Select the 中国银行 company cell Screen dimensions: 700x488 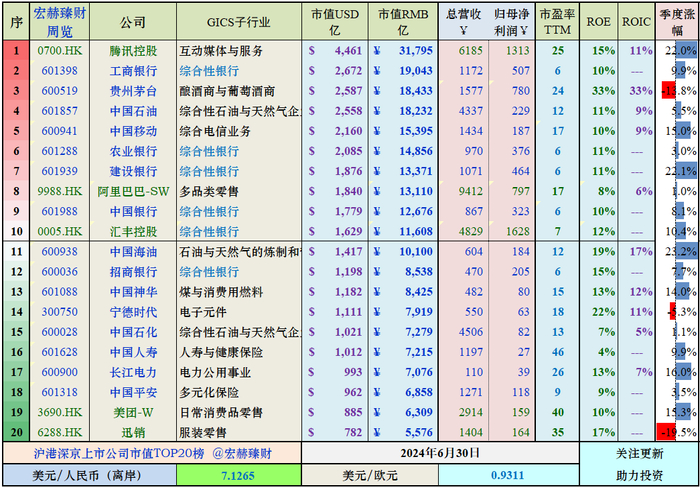[x=133, y=212]
